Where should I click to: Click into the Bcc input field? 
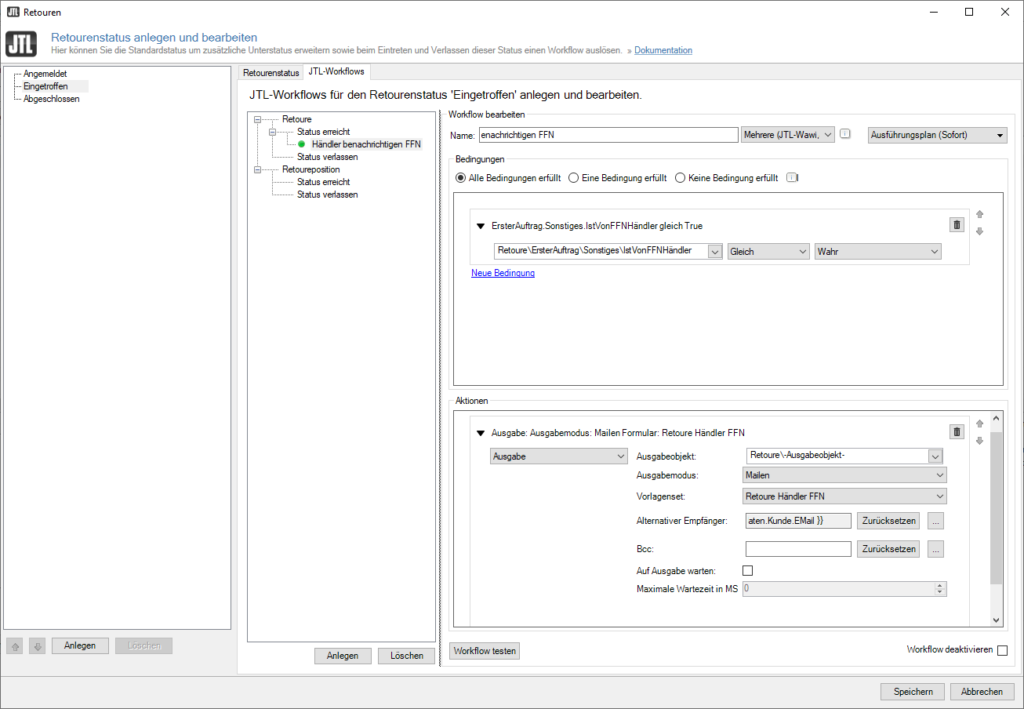coord(798,549)
